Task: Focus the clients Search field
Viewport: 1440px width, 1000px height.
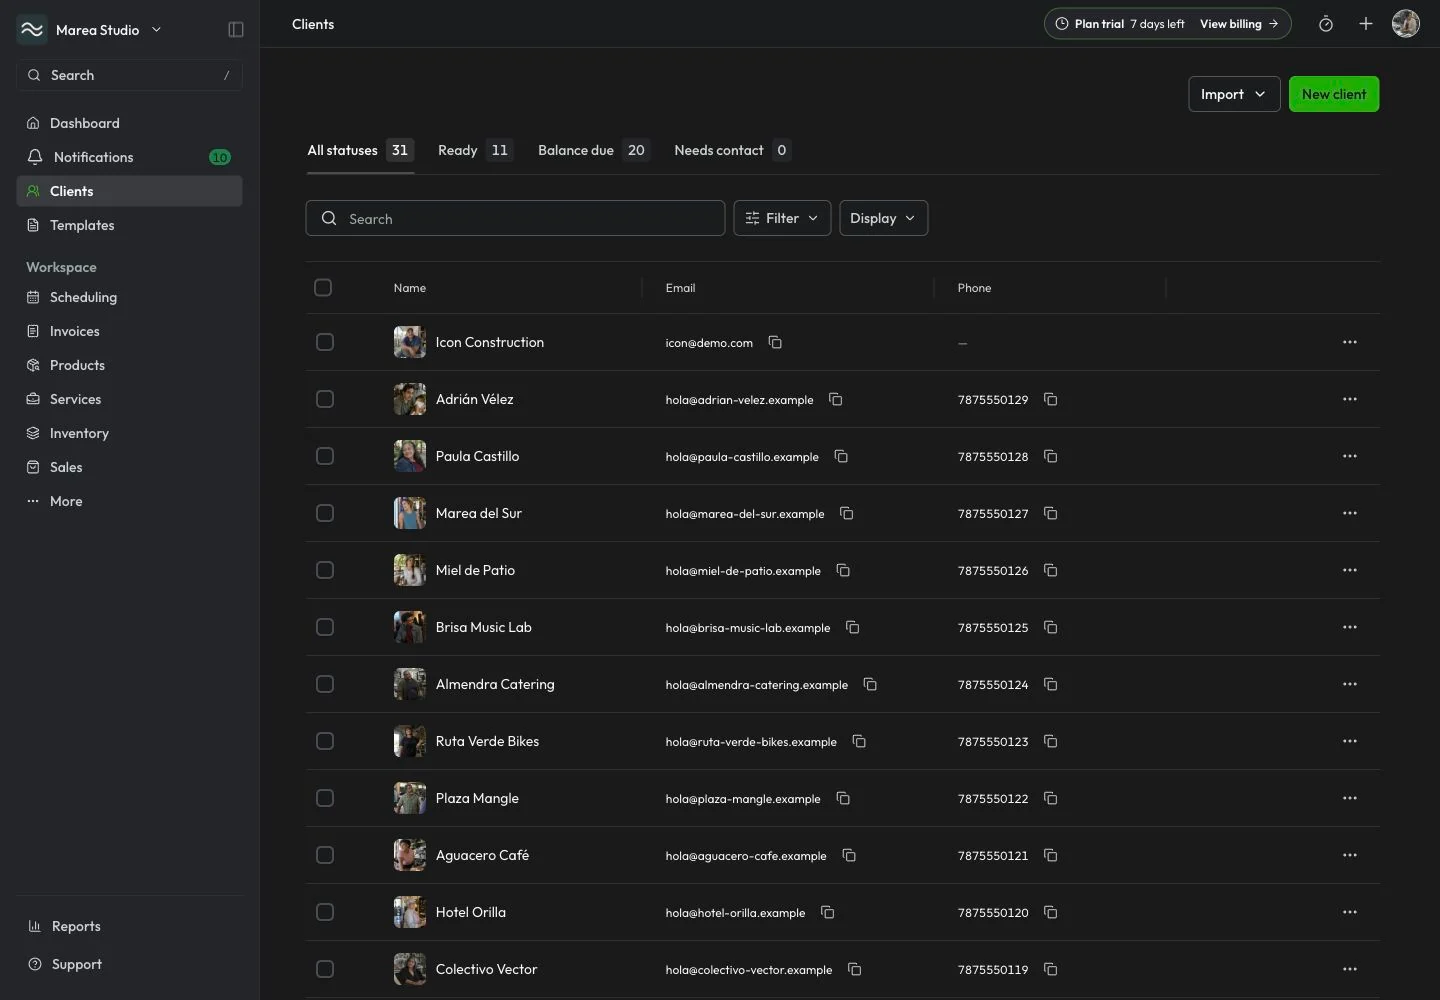Action: click(515, 218)
